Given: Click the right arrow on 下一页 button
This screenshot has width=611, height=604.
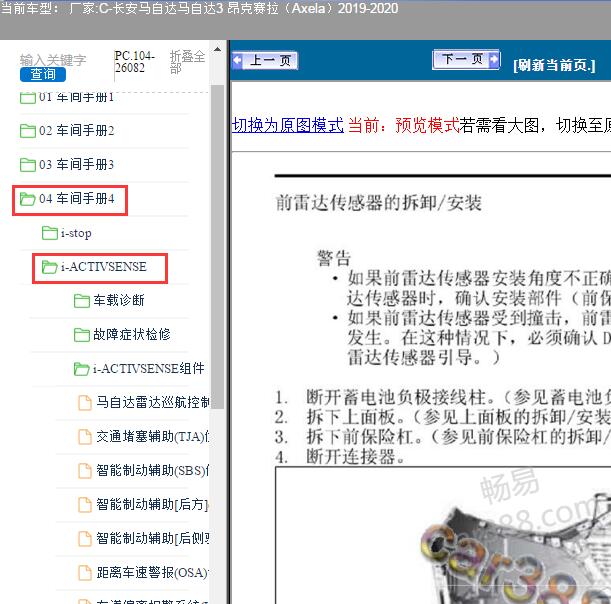Looking at the screenshot, I should 494,59.
